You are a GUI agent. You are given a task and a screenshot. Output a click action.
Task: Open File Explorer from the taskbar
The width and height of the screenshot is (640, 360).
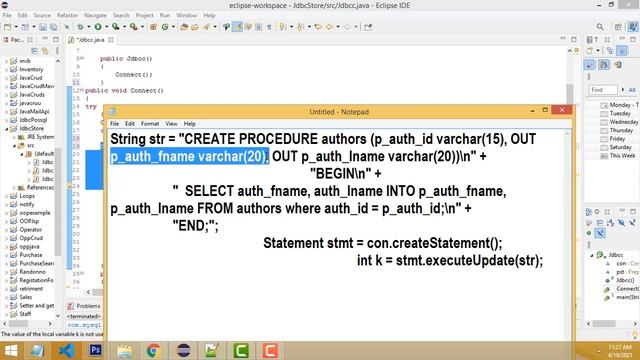point(124,350)
